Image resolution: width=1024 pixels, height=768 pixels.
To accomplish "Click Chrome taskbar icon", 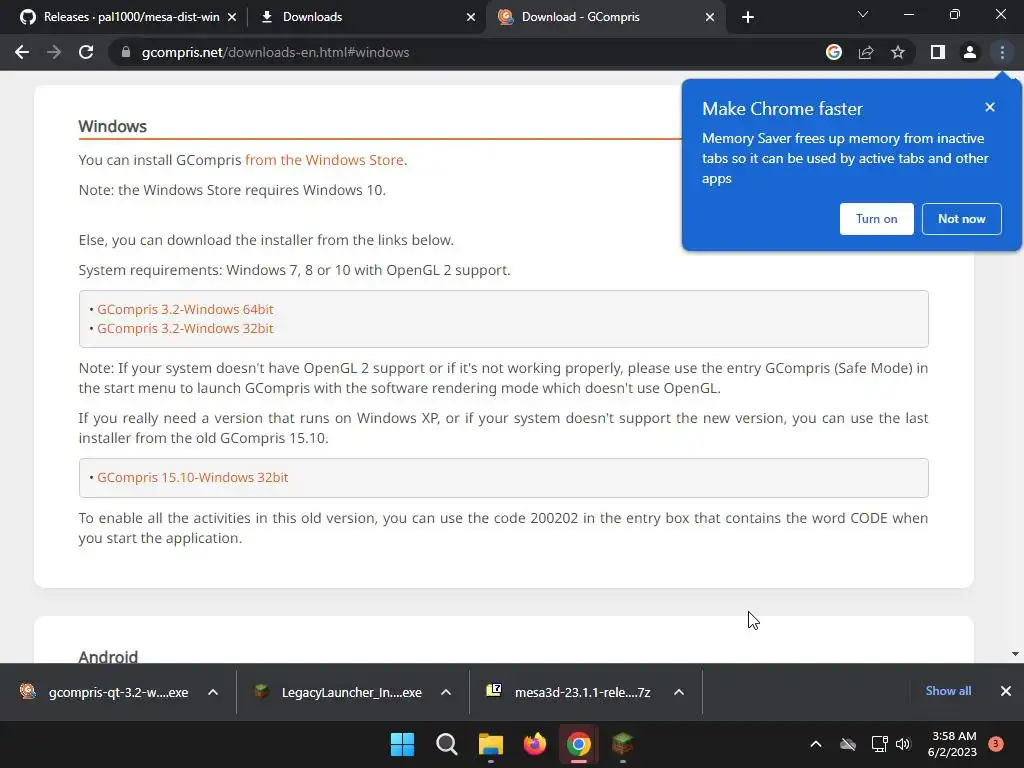I will click(x=579, y=744).
